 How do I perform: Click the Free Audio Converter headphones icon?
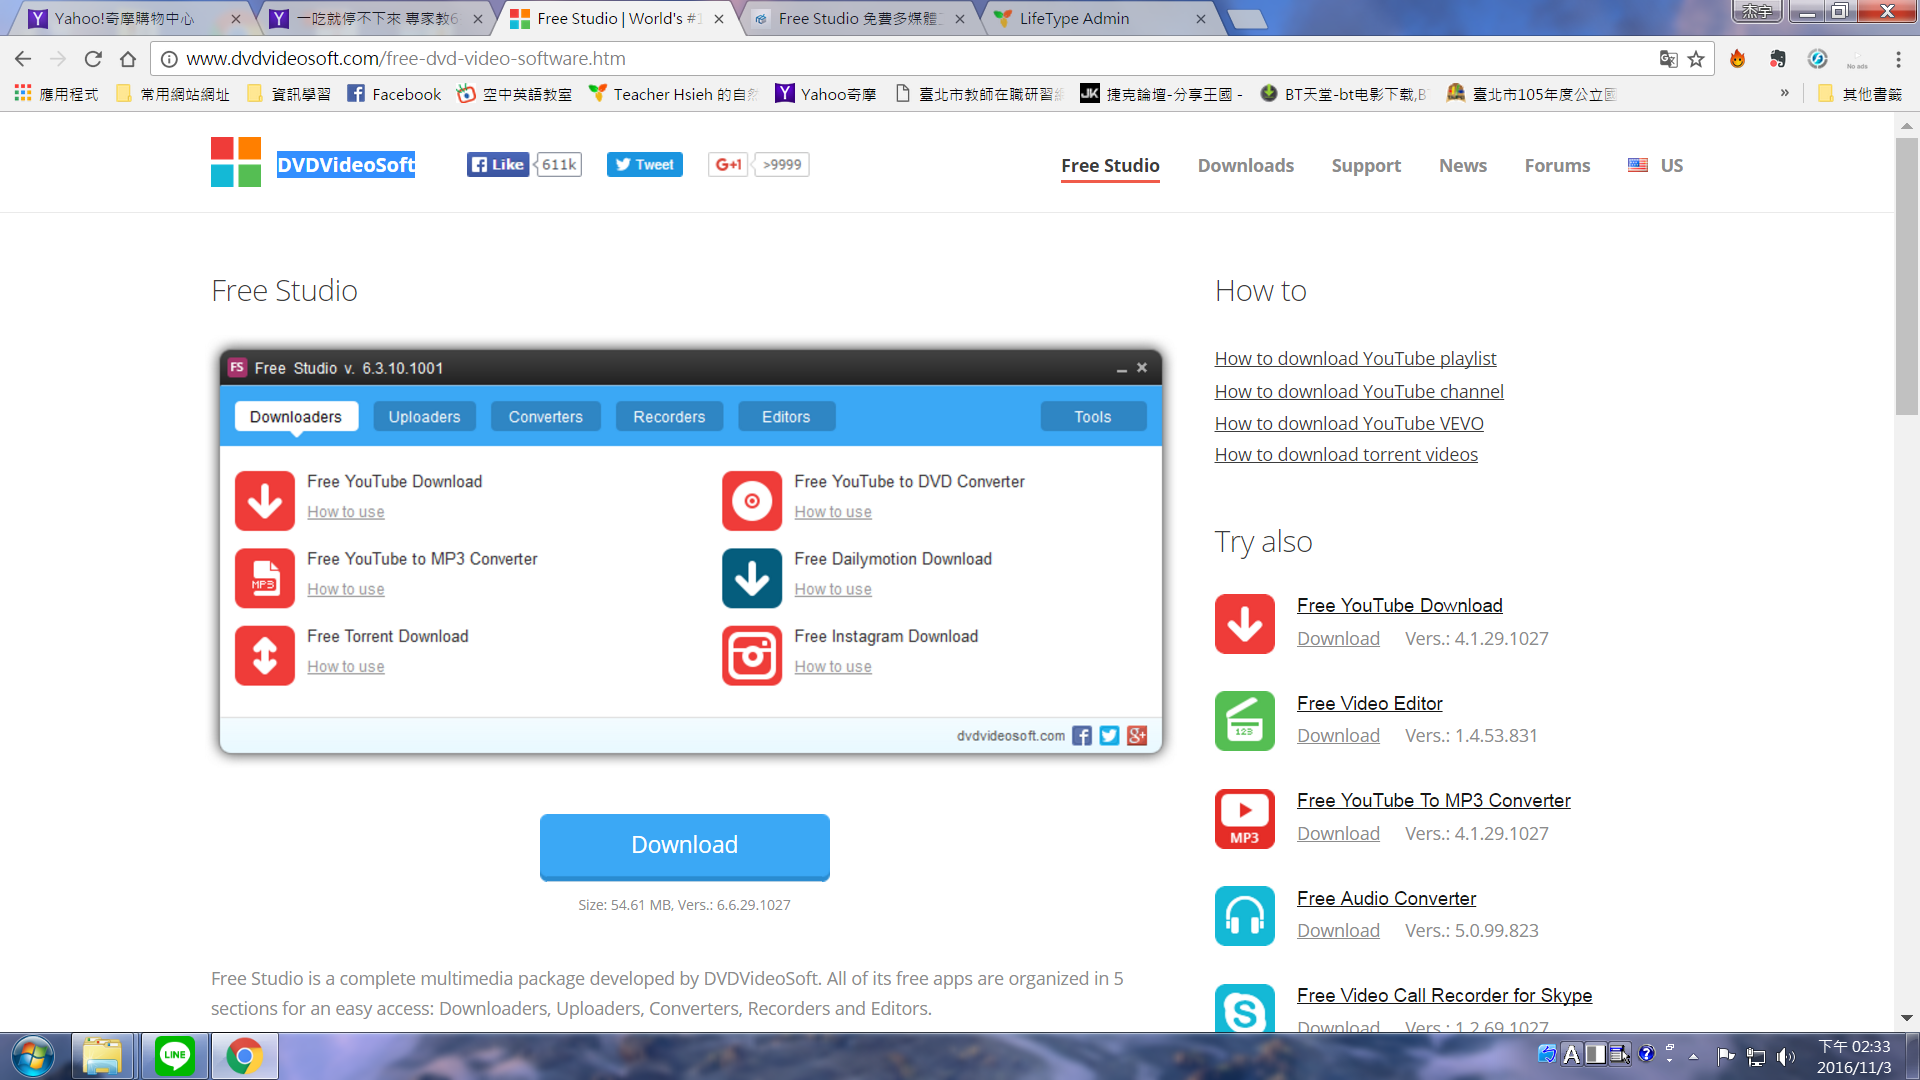[1244, 916]
